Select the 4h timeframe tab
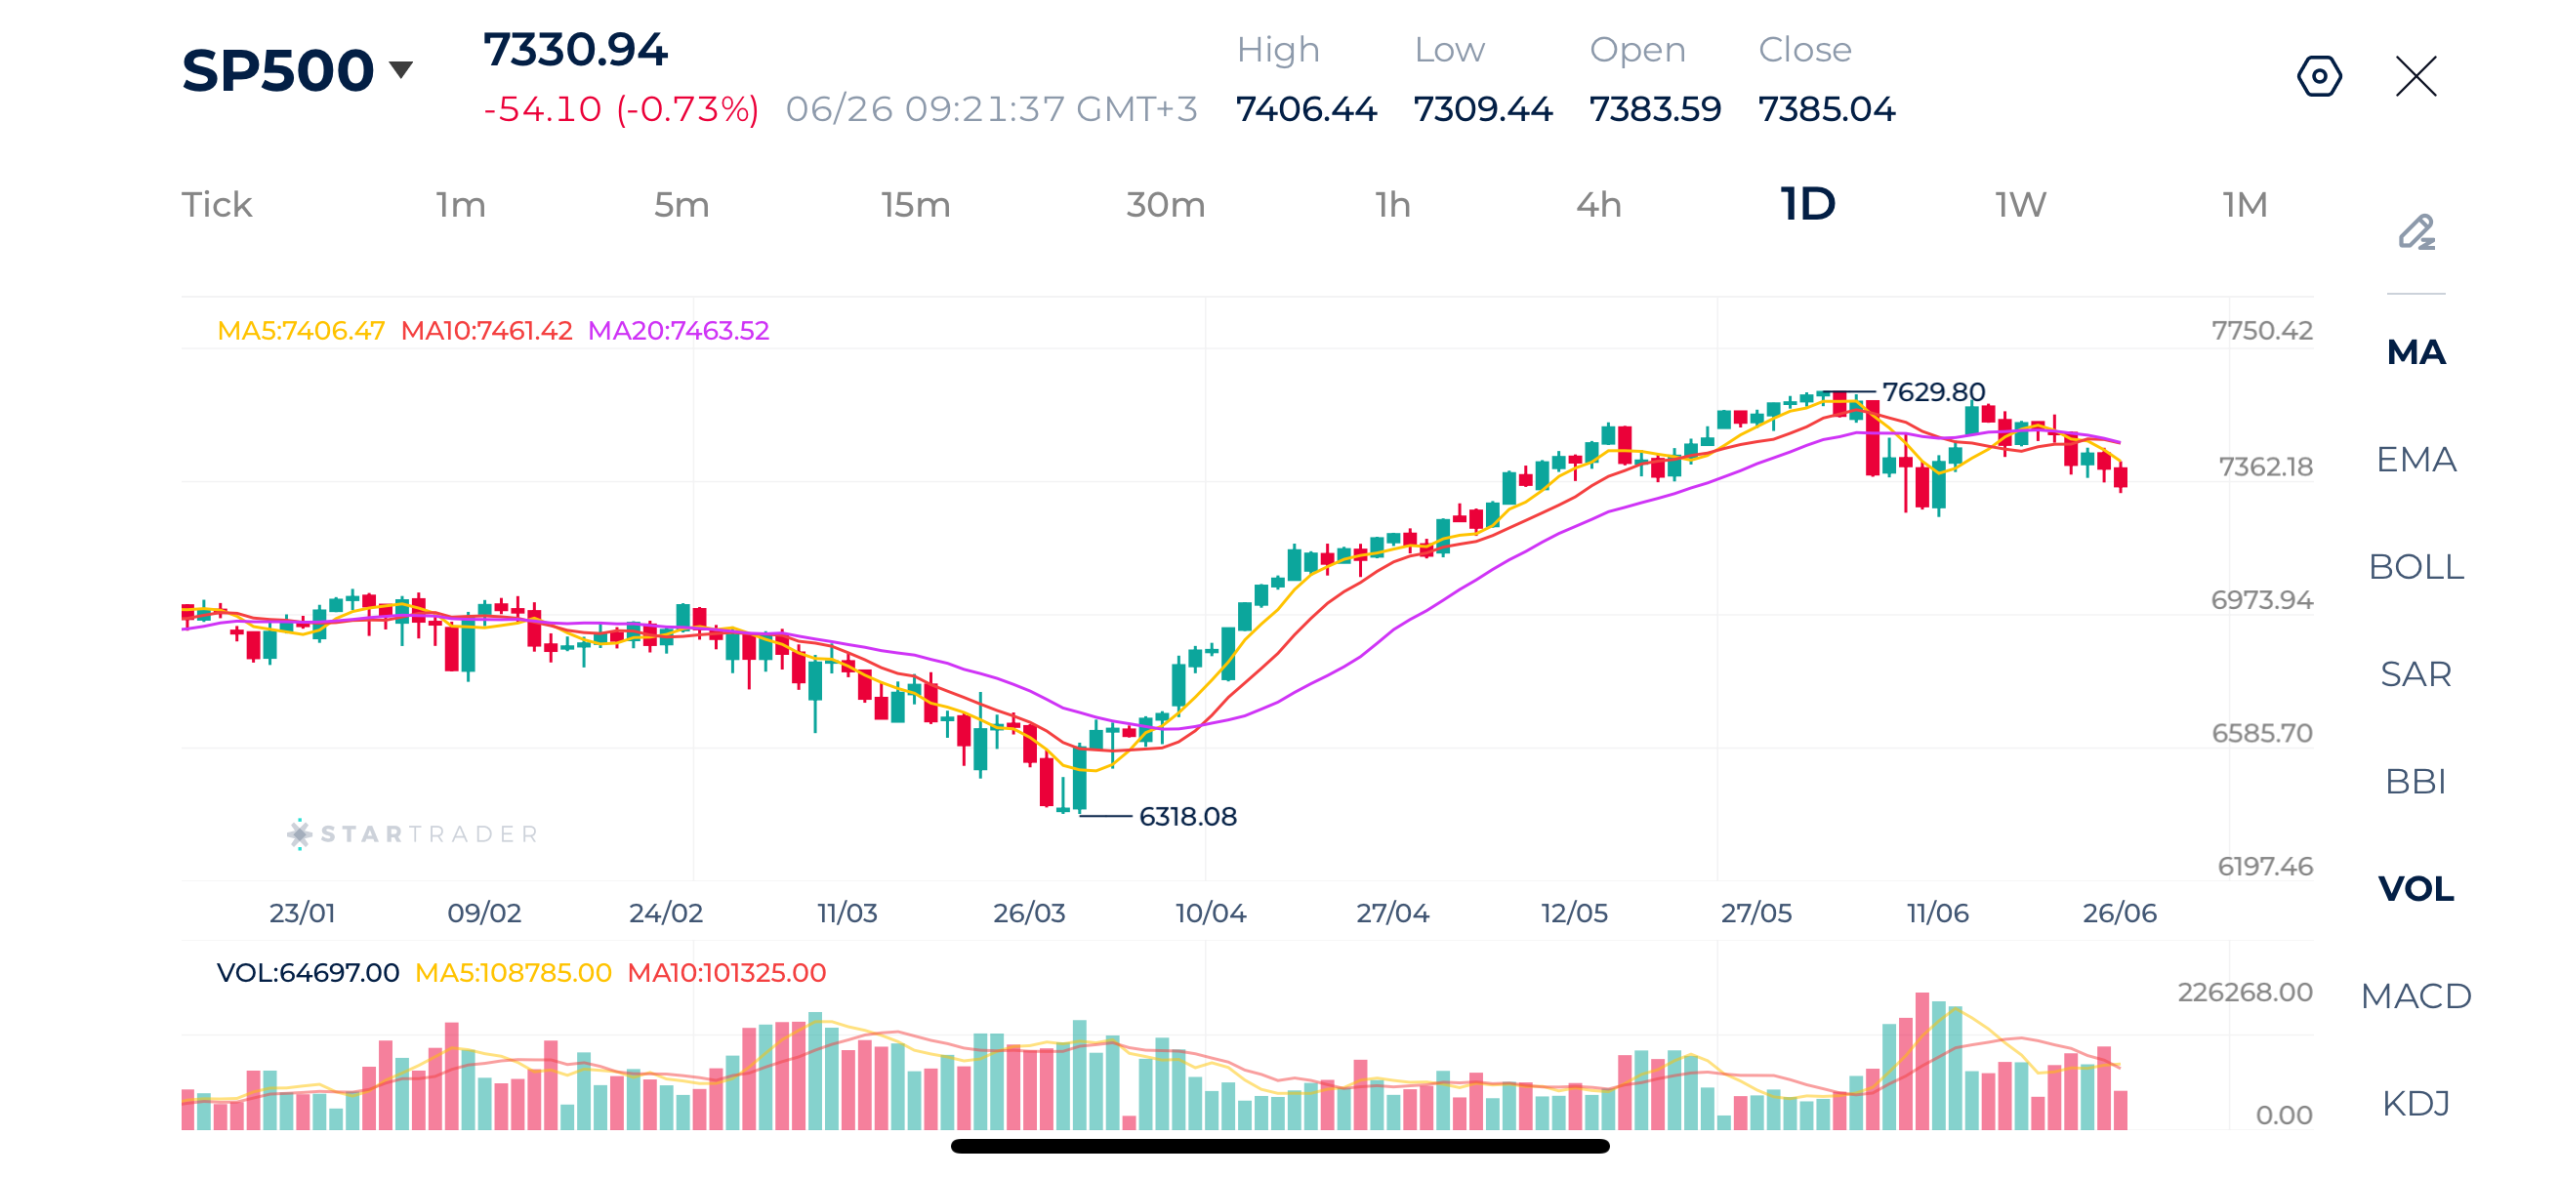 click(1598, 205)
